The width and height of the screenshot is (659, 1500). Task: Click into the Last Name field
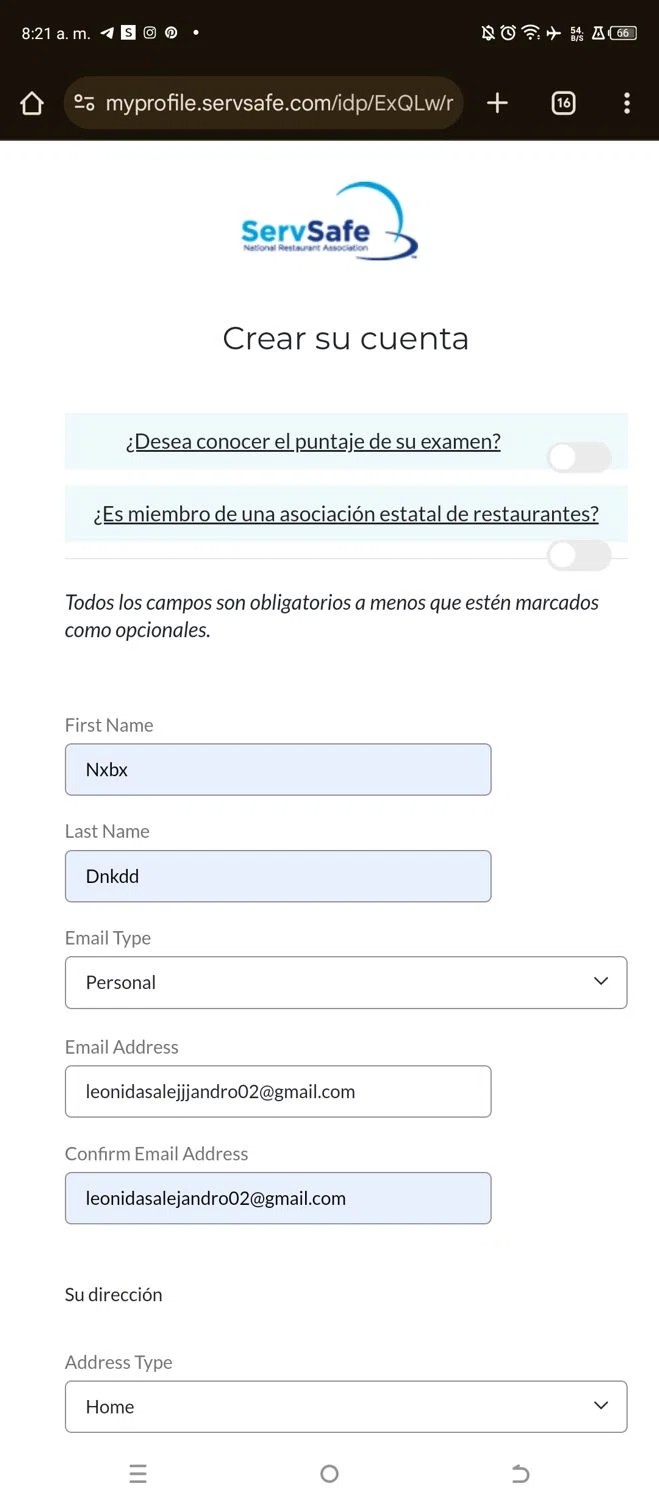point(278,876)
